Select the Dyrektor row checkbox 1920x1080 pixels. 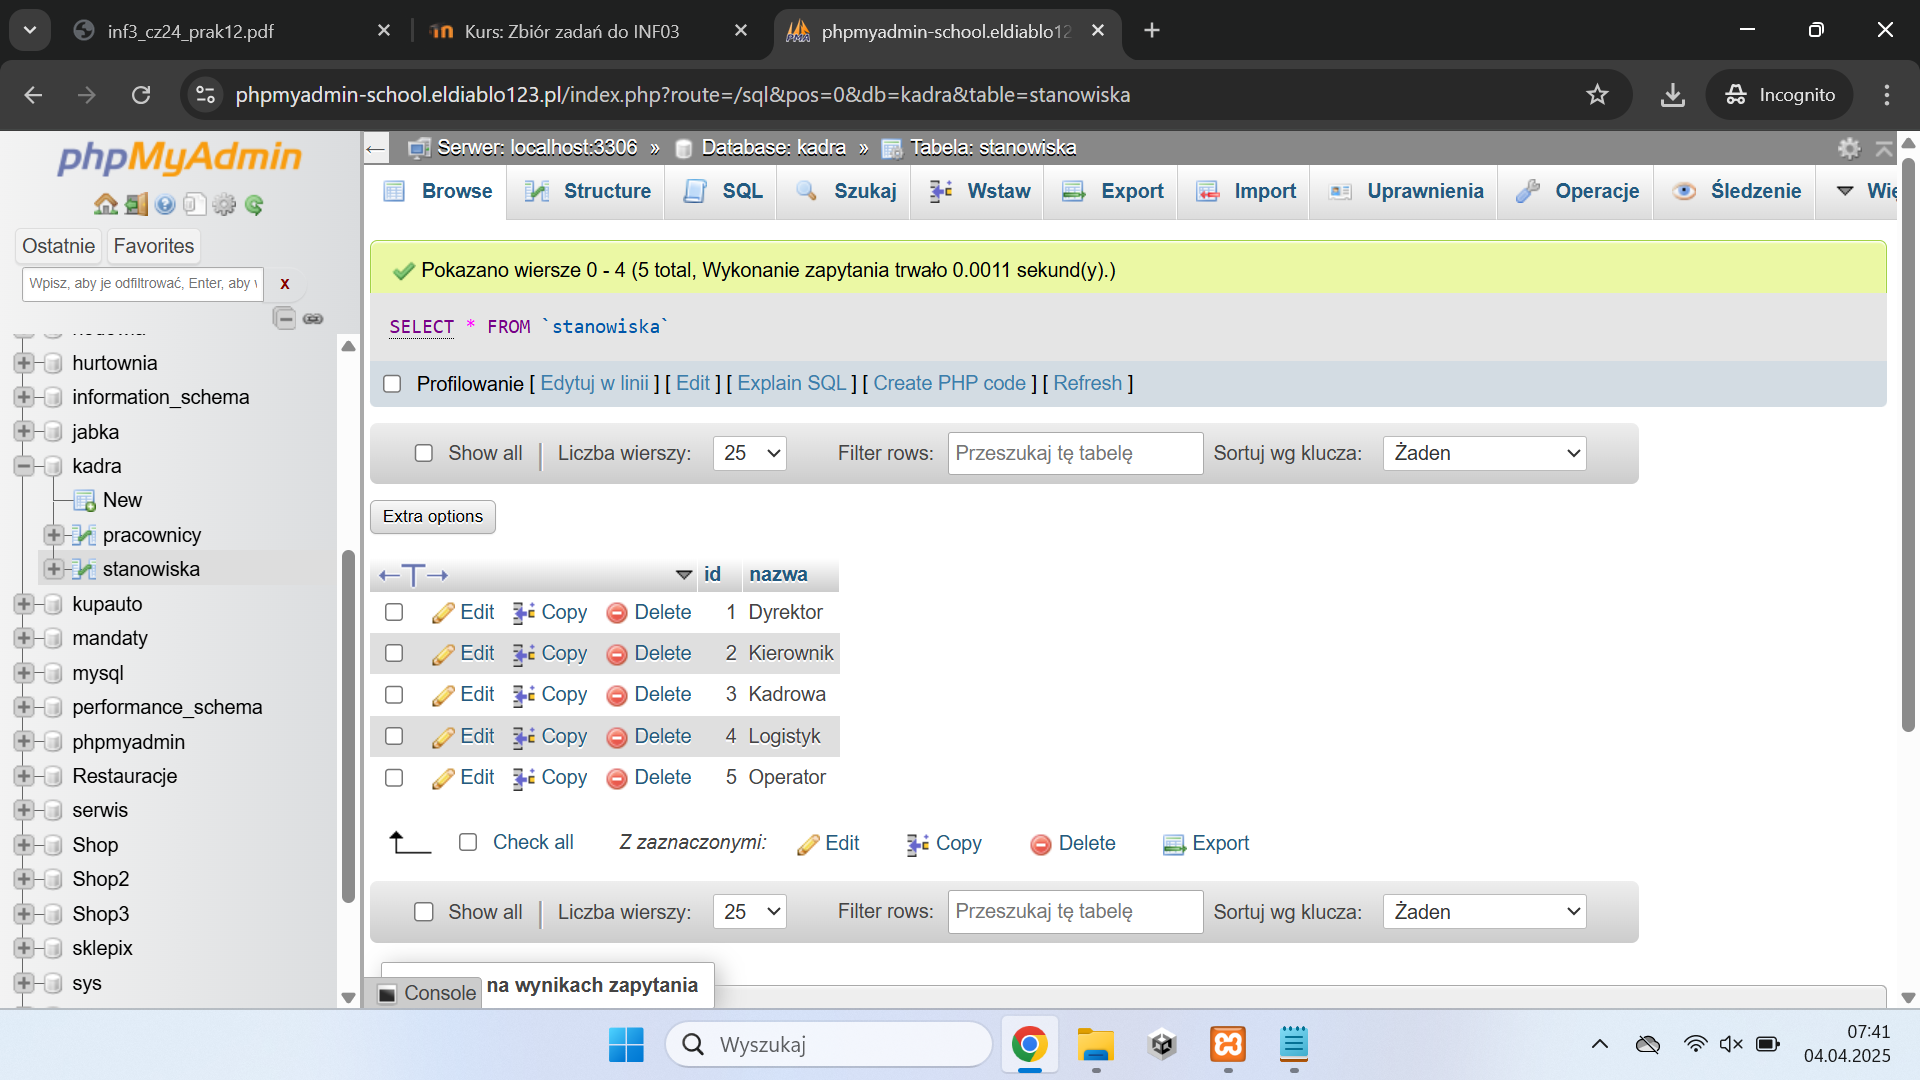coord(394,612)
